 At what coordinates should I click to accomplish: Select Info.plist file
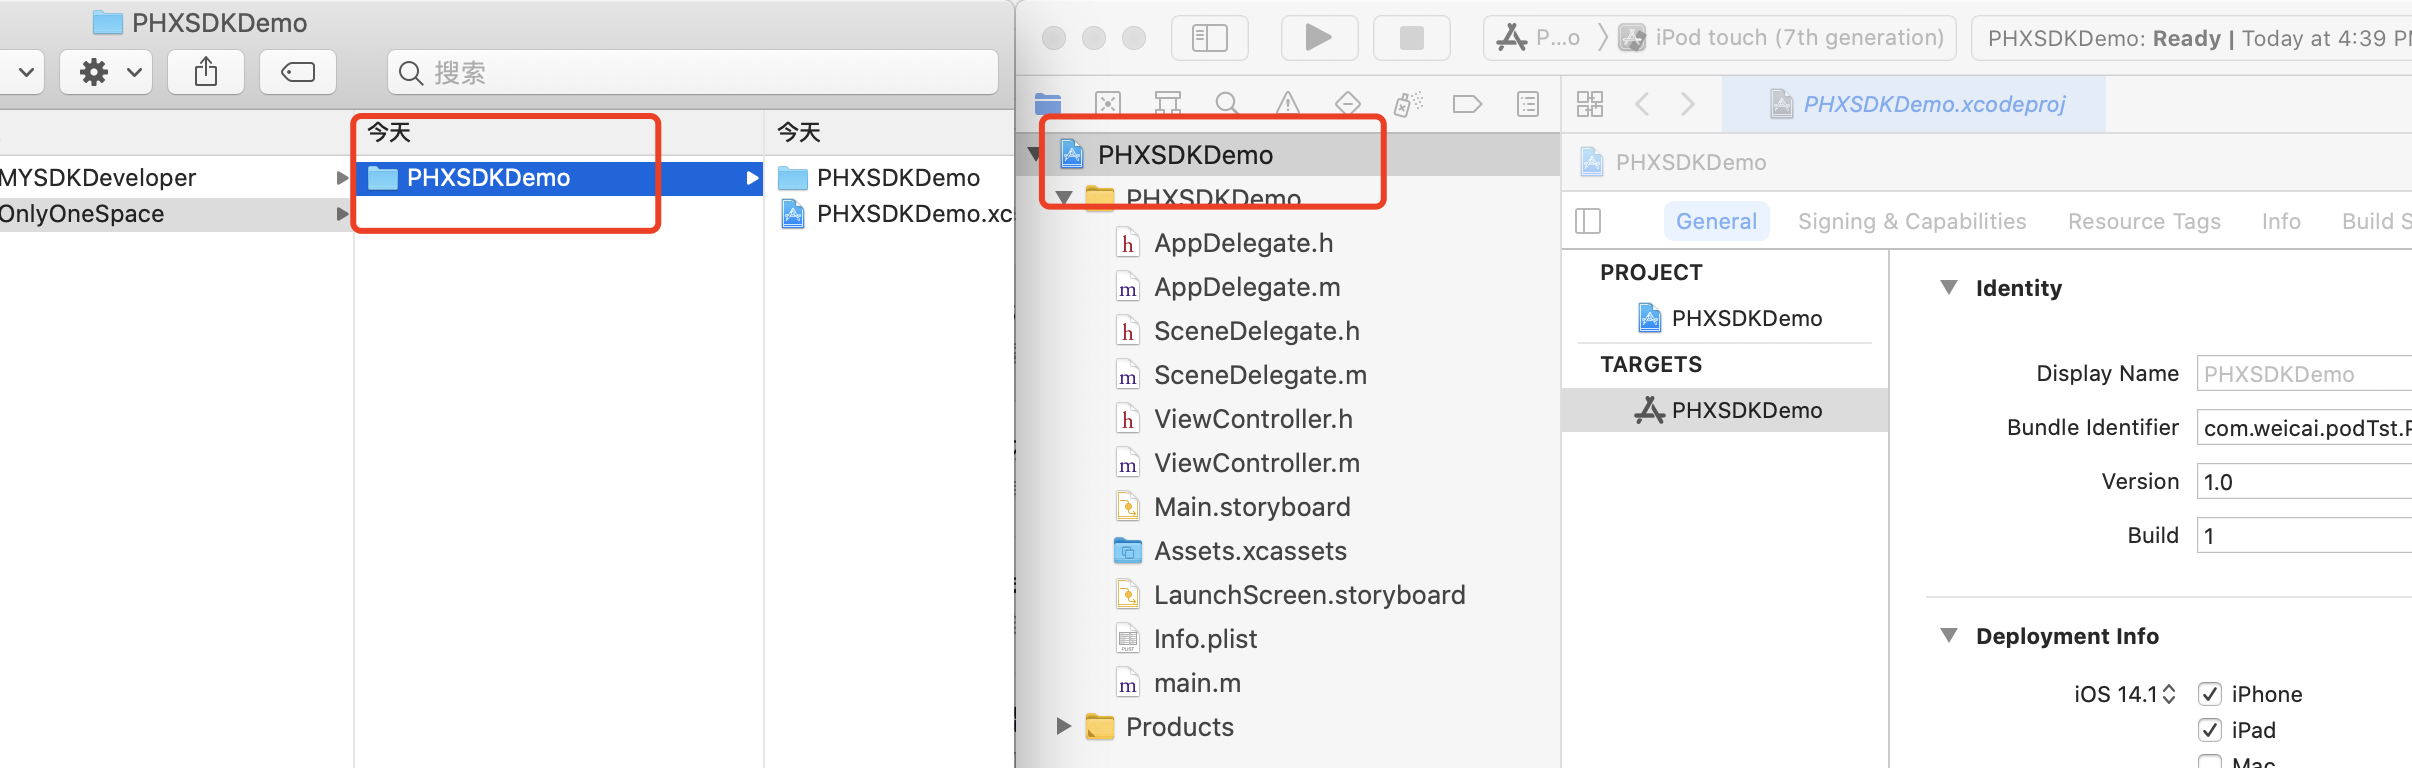tap(1205, 639)
